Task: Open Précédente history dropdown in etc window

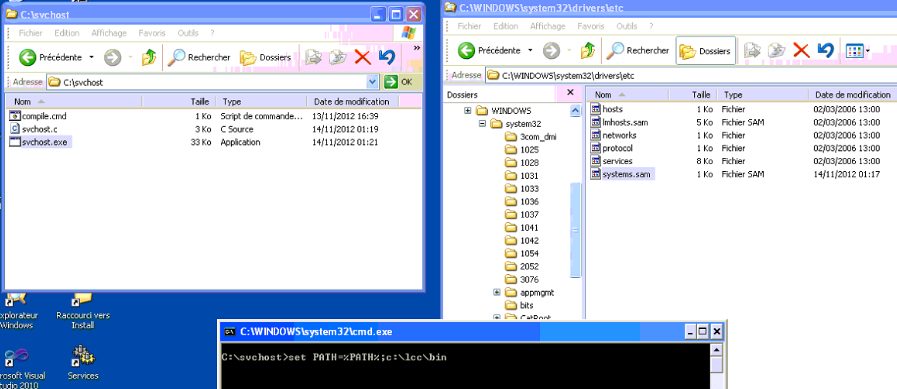Action: [x=530, y=51]
